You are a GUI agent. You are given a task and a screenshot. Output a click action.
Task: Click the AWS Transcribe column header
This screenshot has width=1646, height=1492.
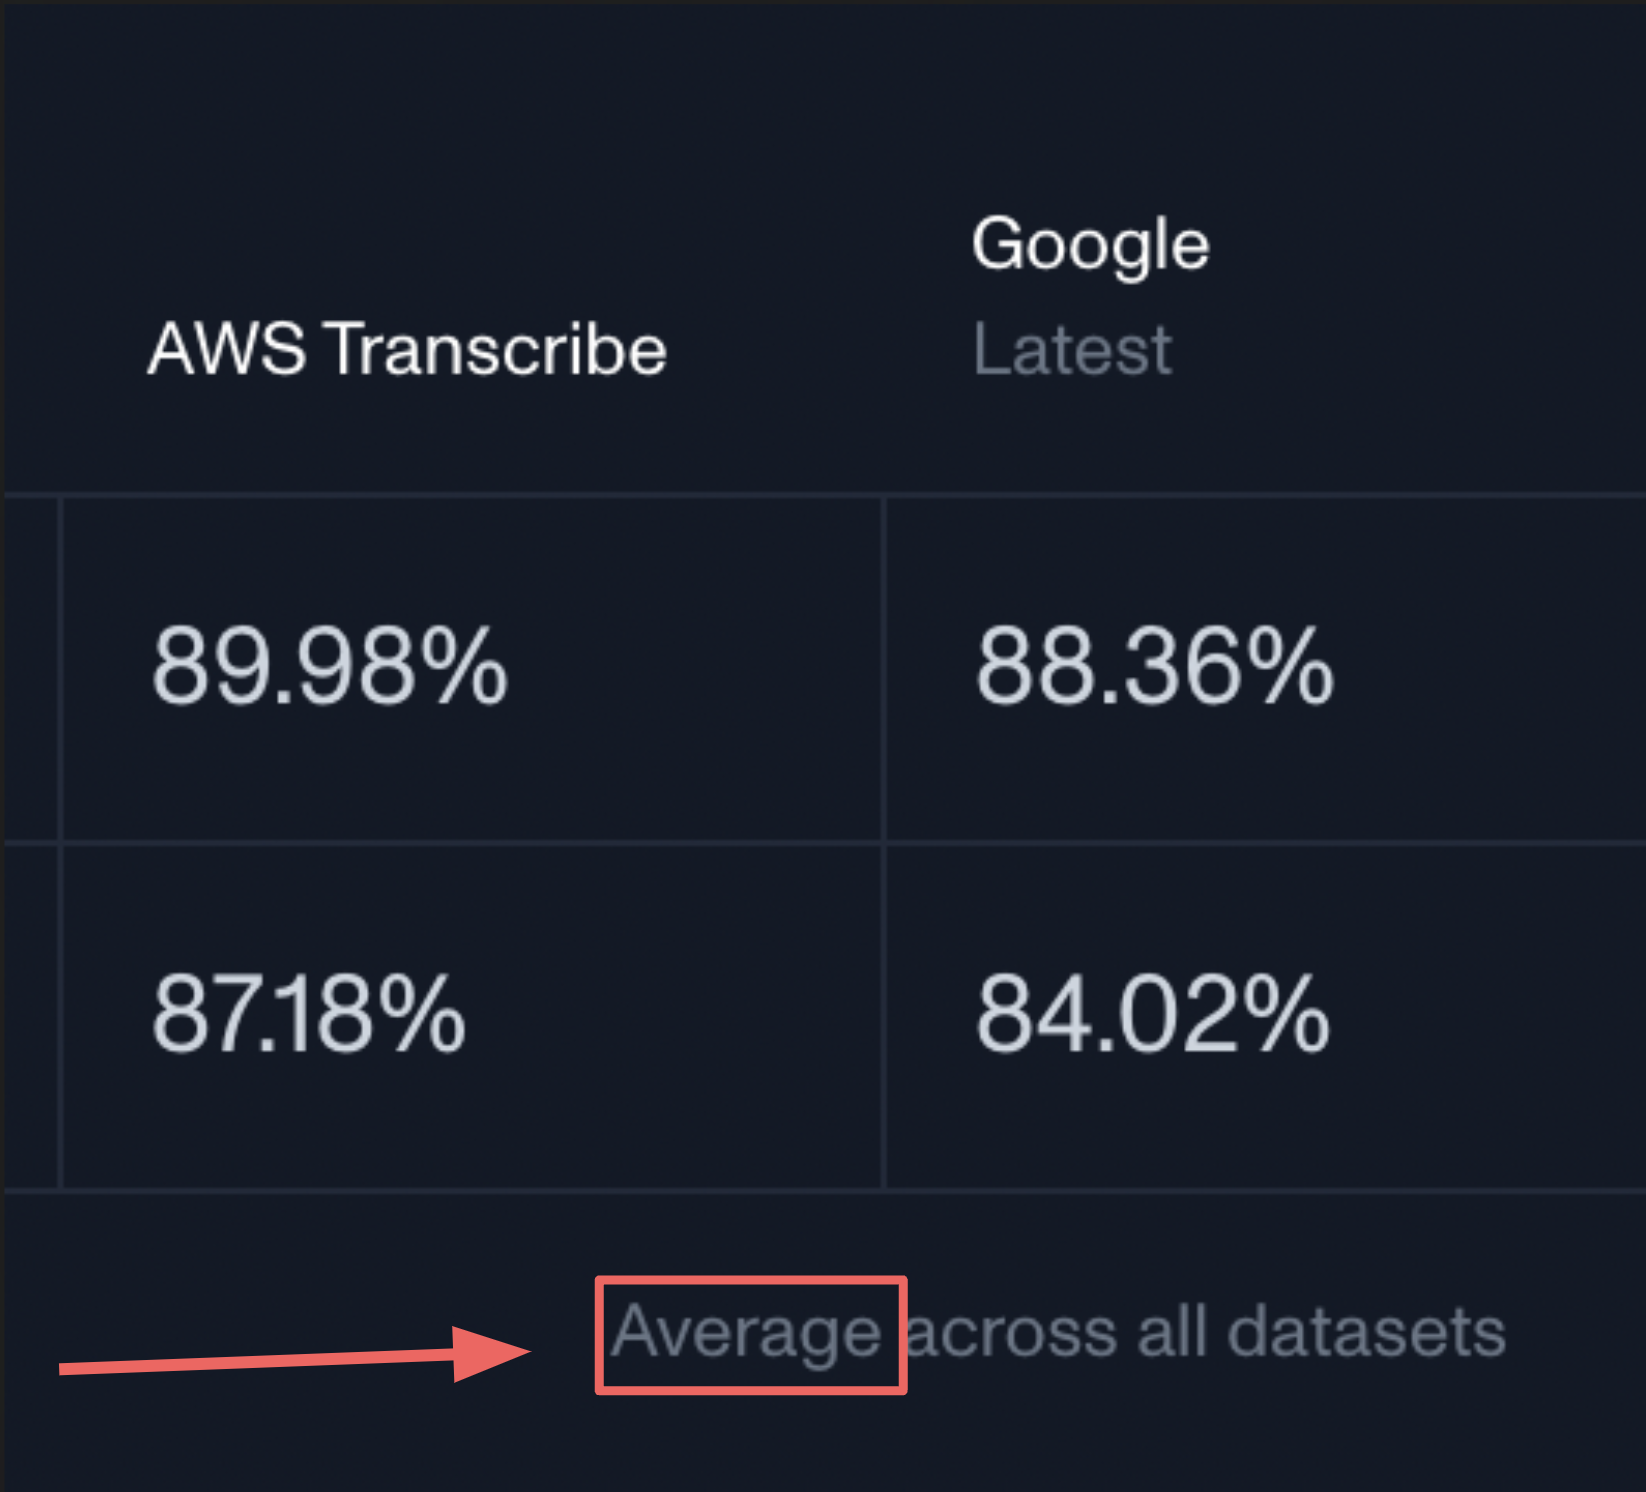pyautogui.click(x=407, y=349)
